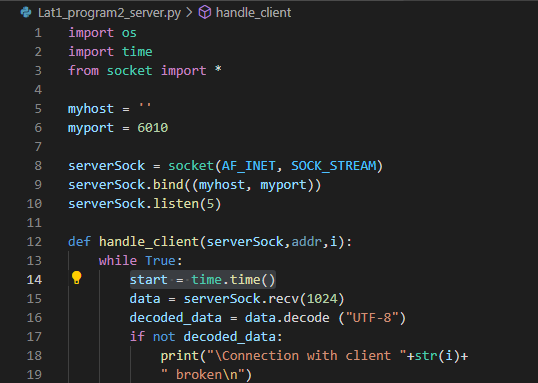This screenshot has width=538, height=383.
Task: Click the lightbulb code action icon
Action: coord(77,278)
